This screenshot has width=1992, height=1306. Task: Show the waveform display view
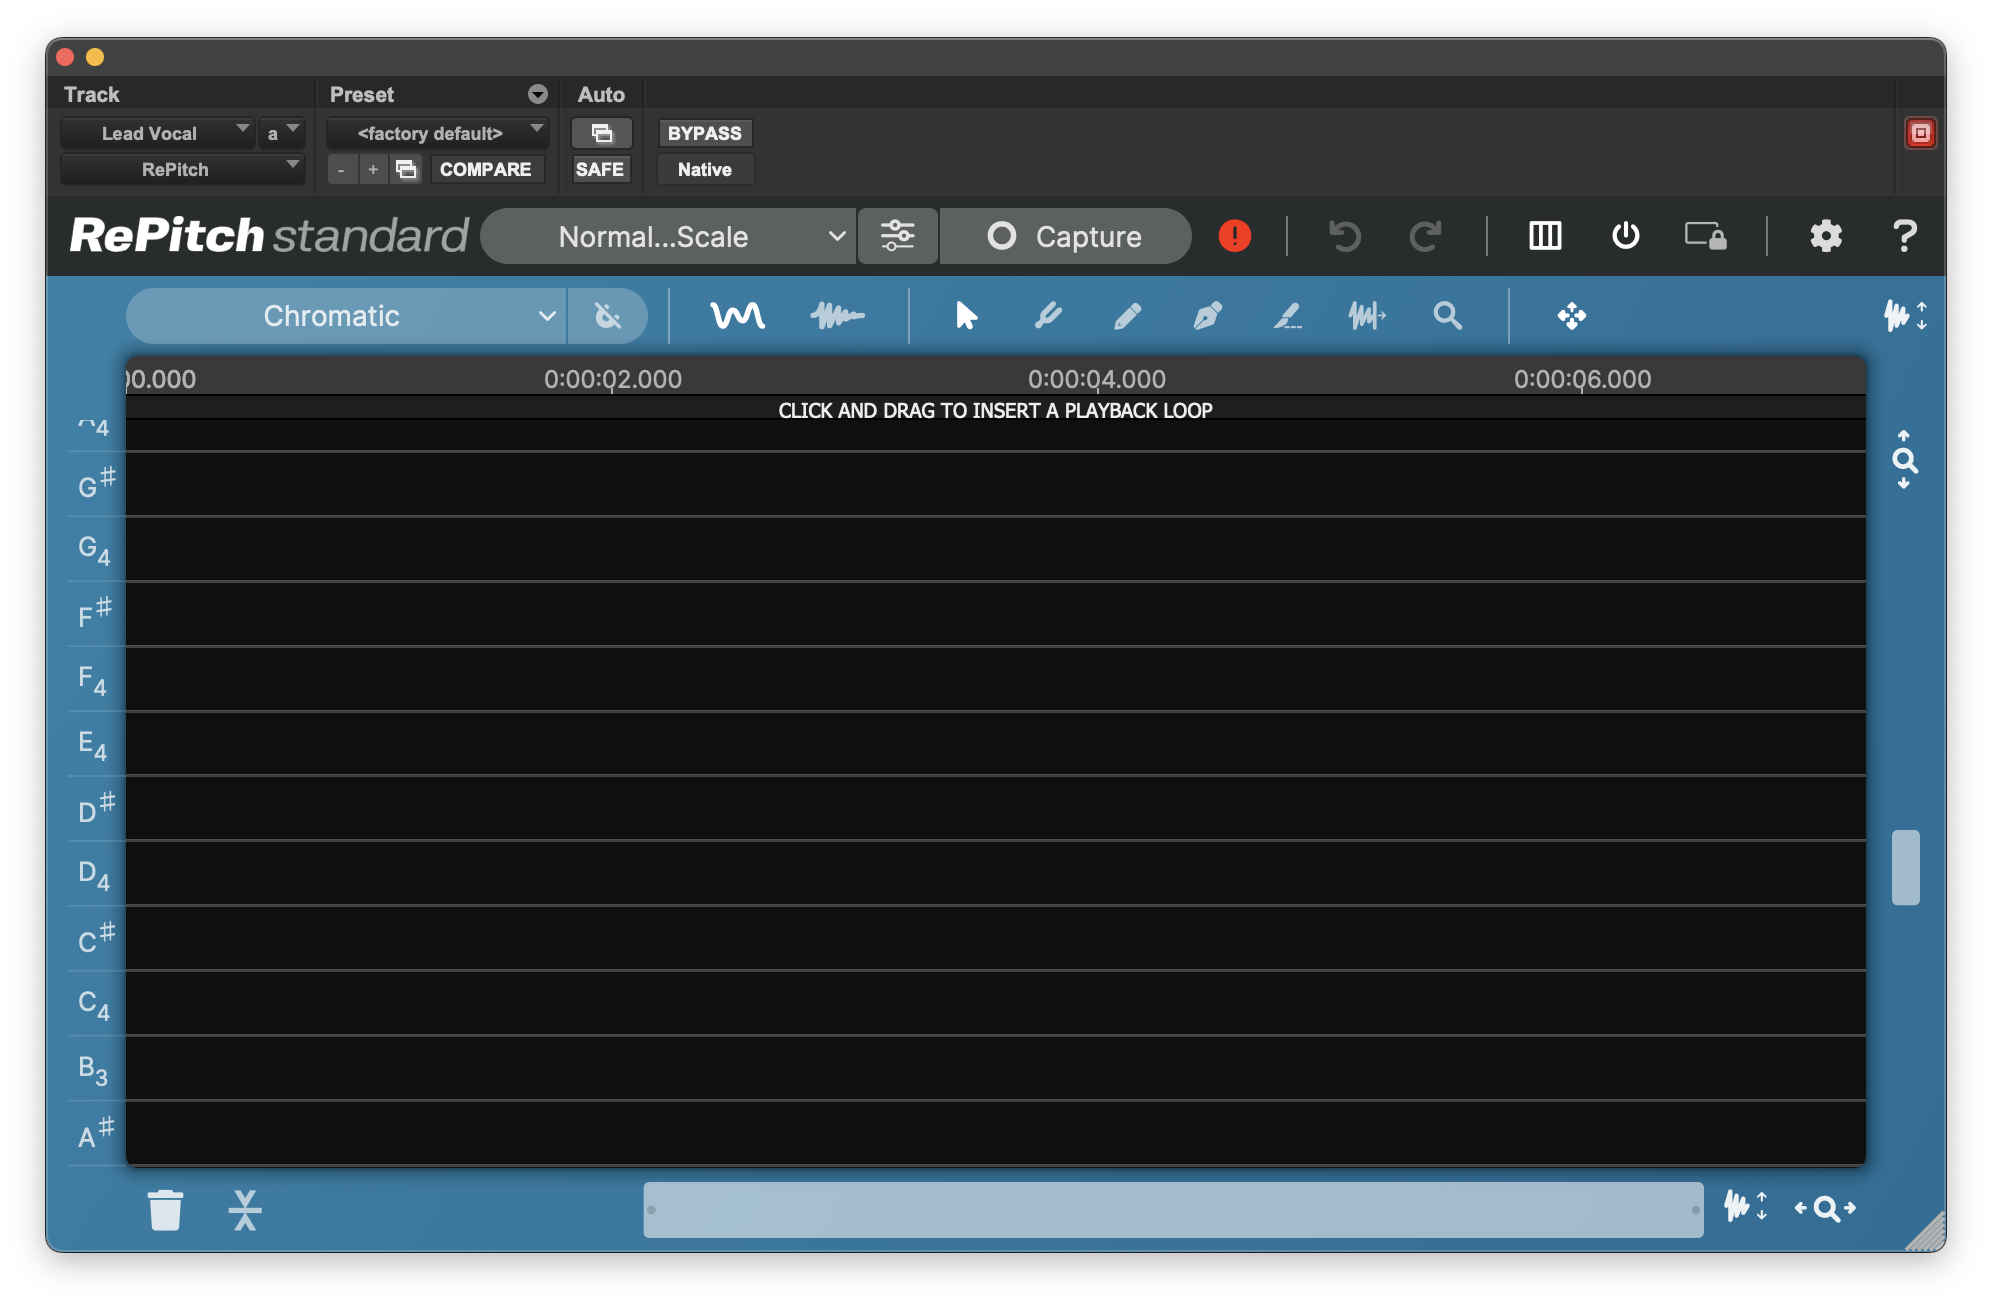837,316
